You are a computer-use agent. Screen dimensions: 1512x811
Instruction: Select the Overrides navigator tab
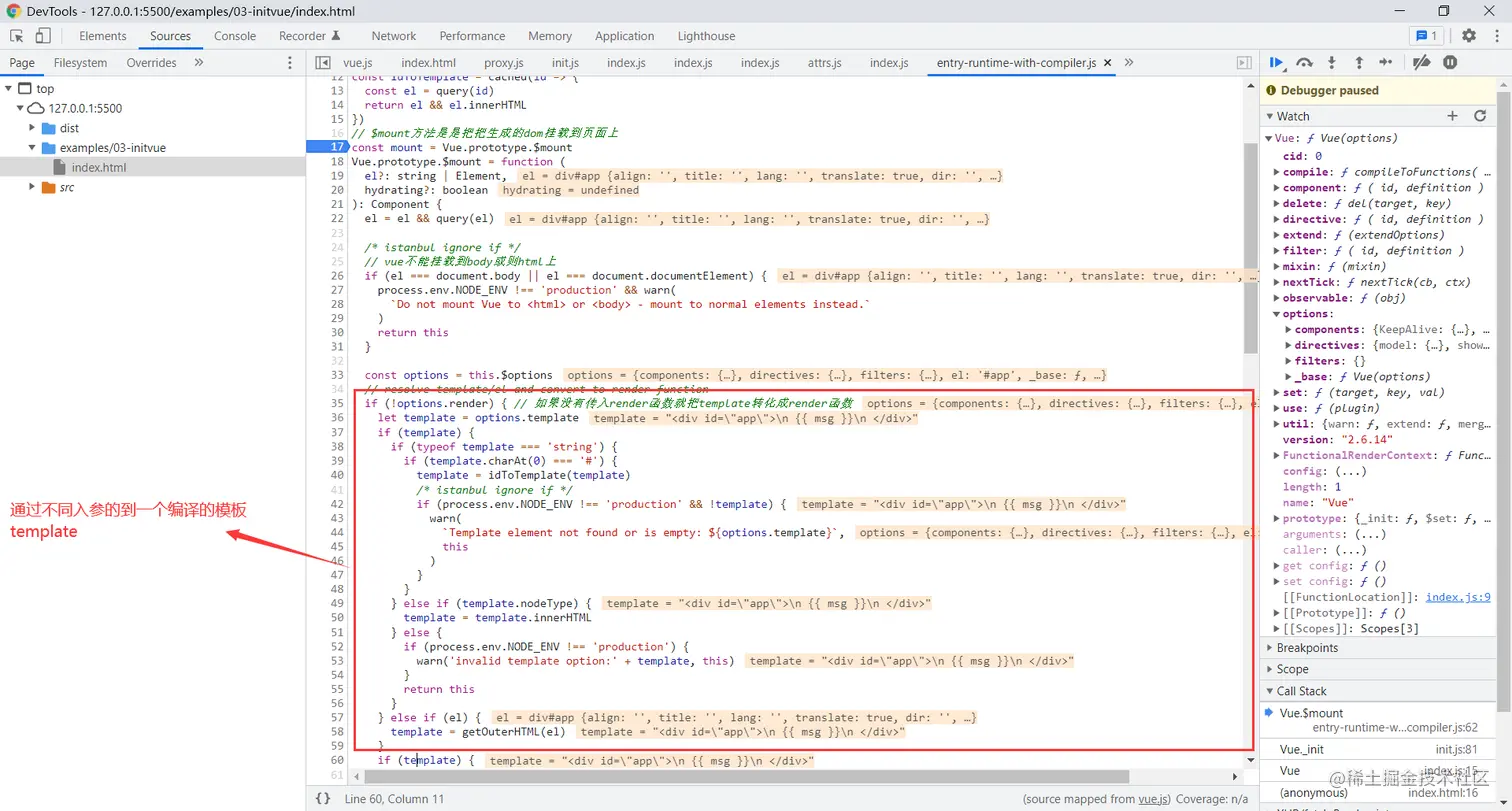(x=151, y=62)
